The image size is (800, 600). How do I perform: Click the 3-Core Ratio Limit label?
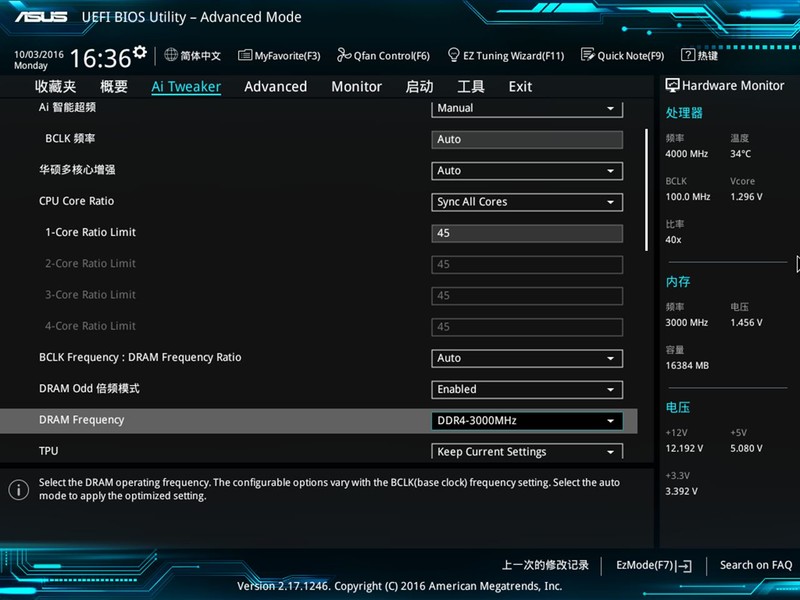[x=90, y=295]
